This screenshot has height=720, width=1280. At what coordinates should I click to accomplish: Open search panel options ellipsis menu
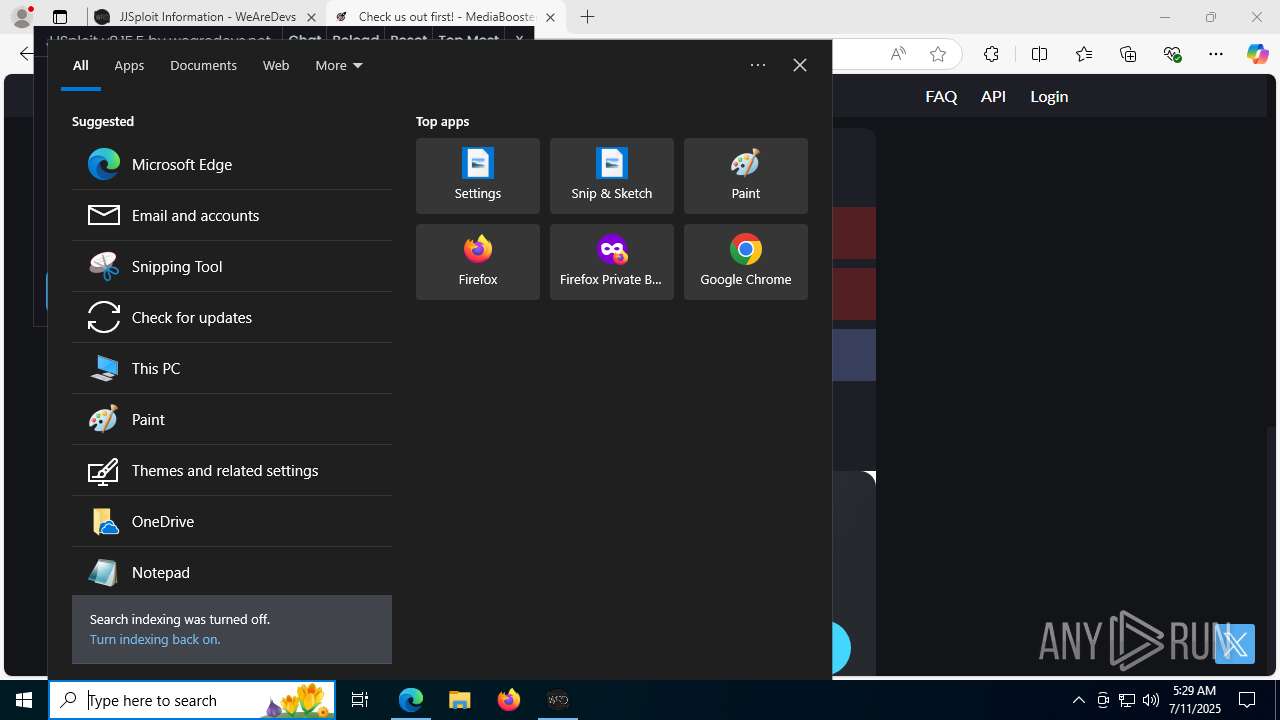(x=758, y=65)
